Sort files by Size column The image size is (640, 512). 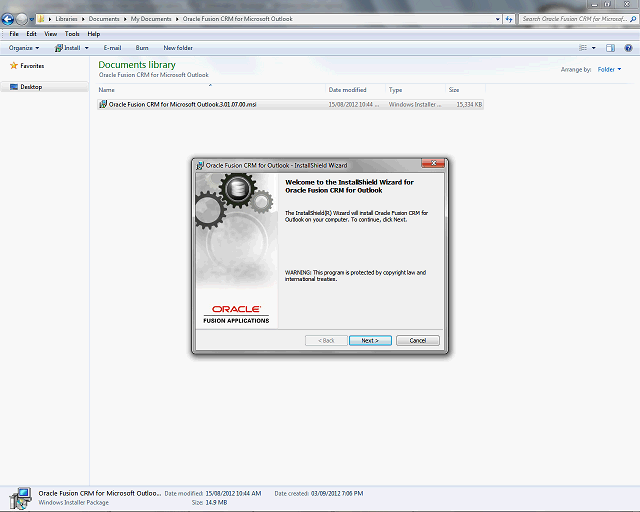pyautogui.click(x=465, y=90)
